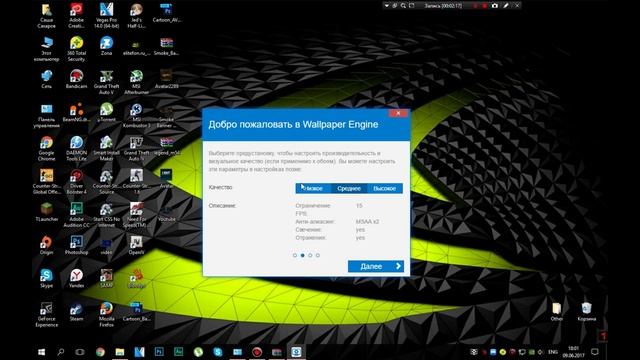Open uTorrent desktop shortcut
The image size is (640, 360).
click(x=107, y=112)
